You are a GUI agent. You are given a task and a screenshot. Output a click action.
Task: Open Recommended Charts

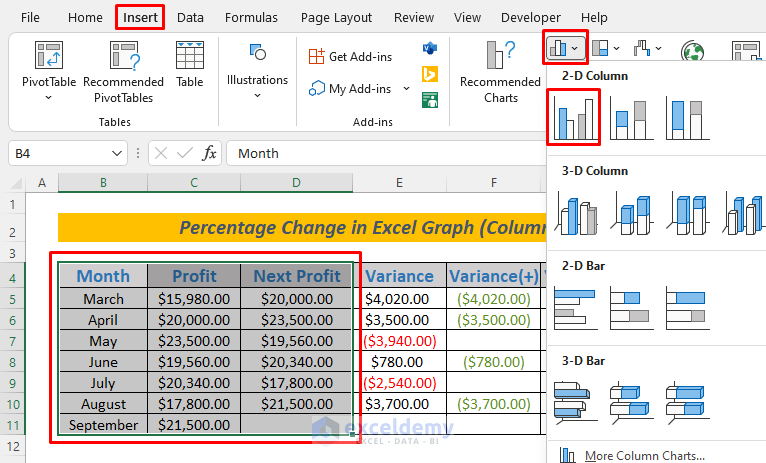(500, 72)
